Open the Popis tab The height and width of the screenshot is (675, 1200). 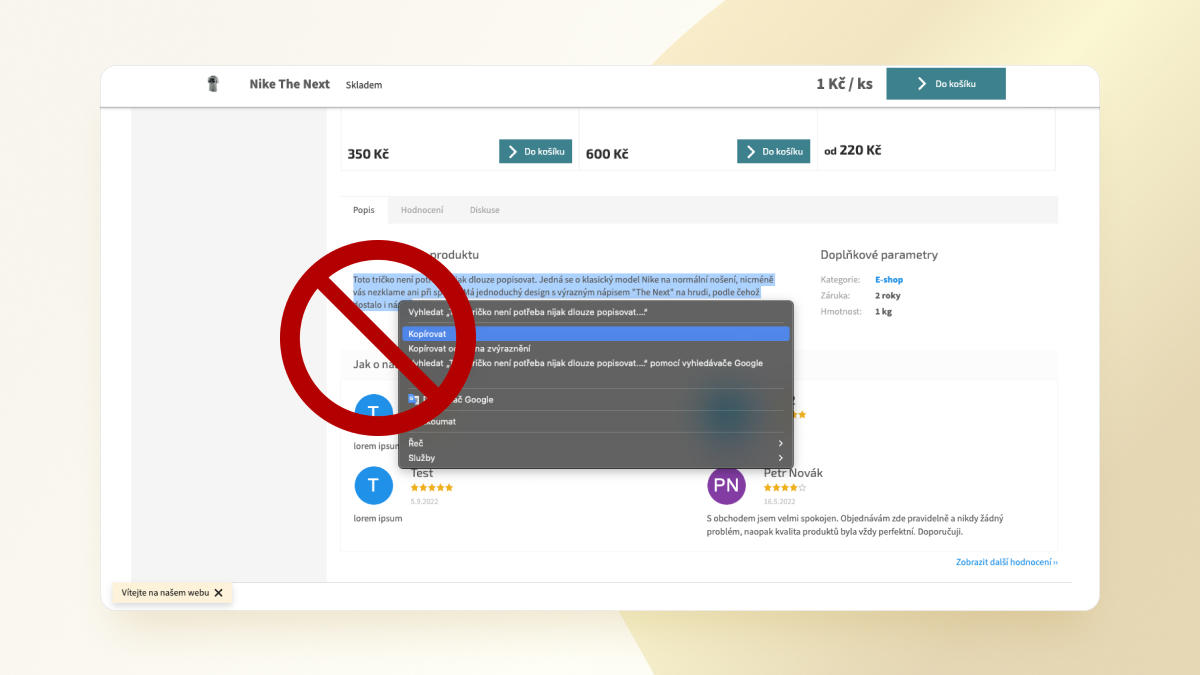[x=364, y=210]
